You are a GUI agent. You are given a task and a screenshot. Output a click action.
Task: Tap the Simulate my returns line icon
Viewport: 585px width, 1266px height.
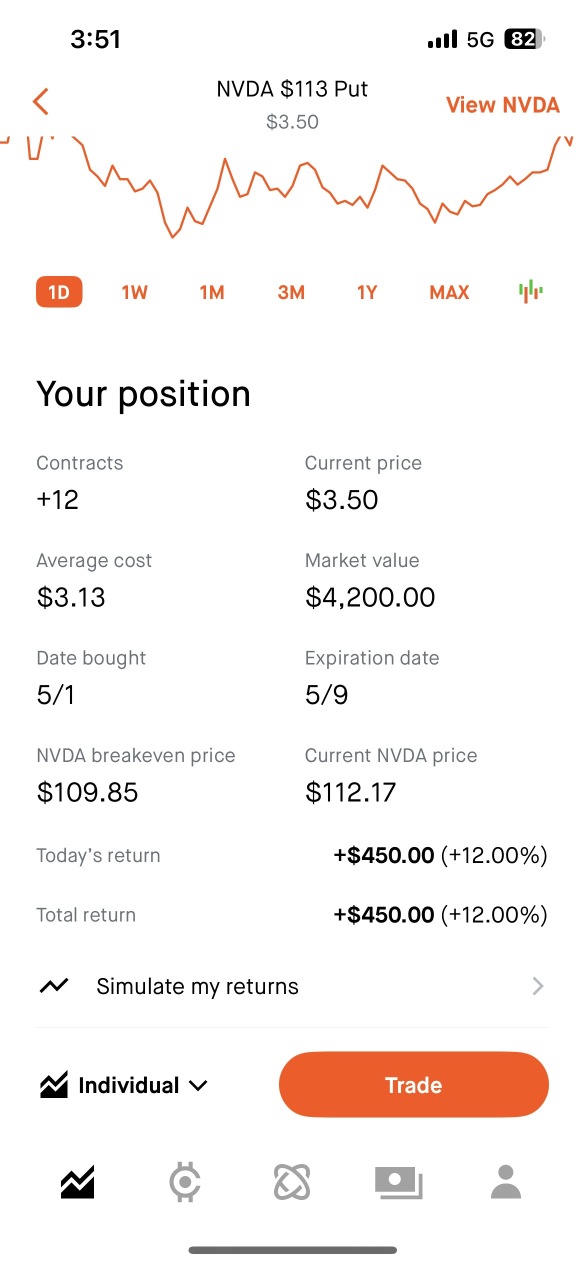(x=54, y=986)
